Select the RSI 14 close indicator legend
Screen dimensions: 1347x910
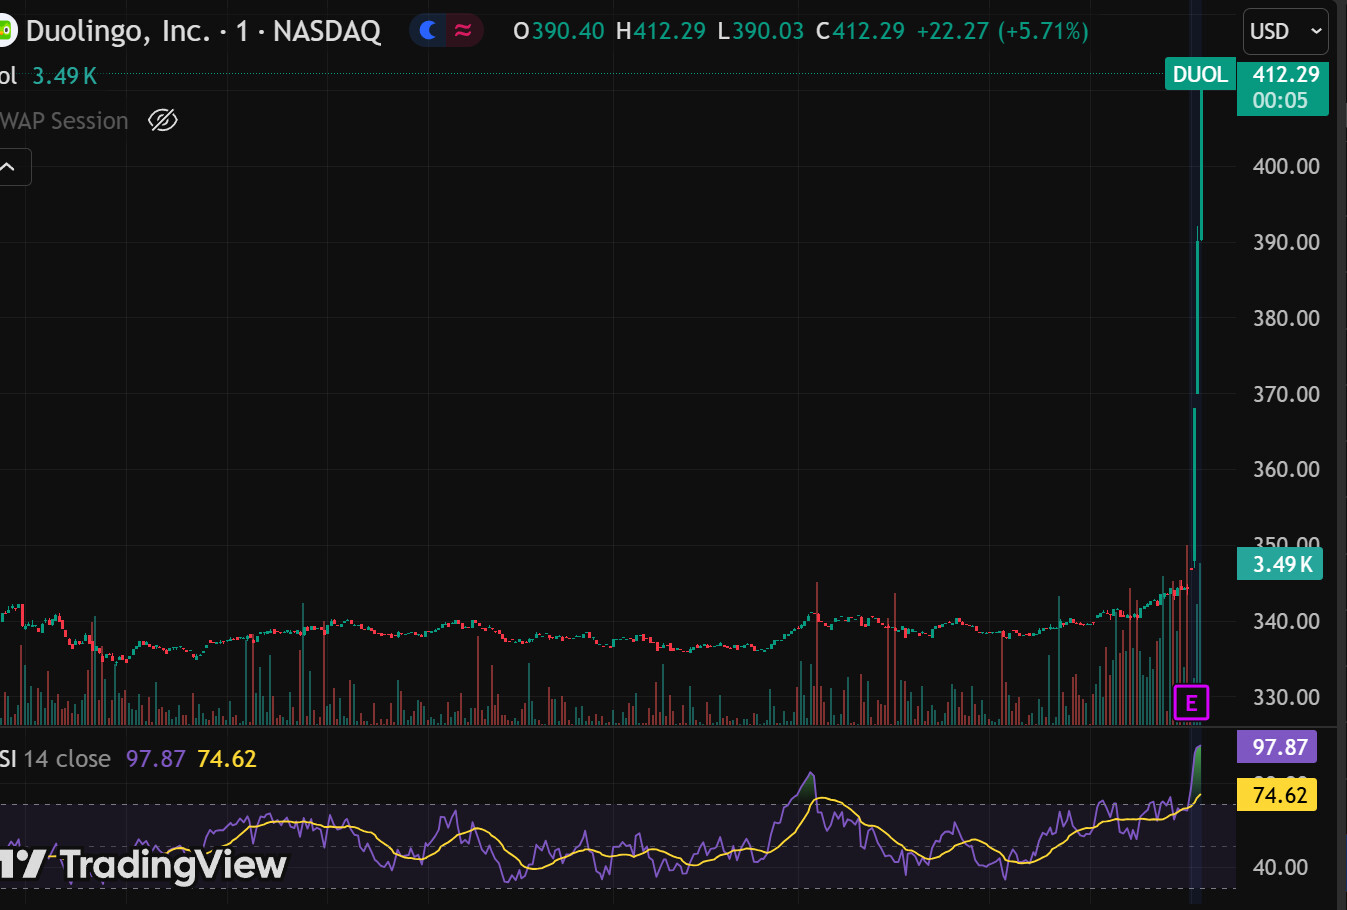click(56, 759)
